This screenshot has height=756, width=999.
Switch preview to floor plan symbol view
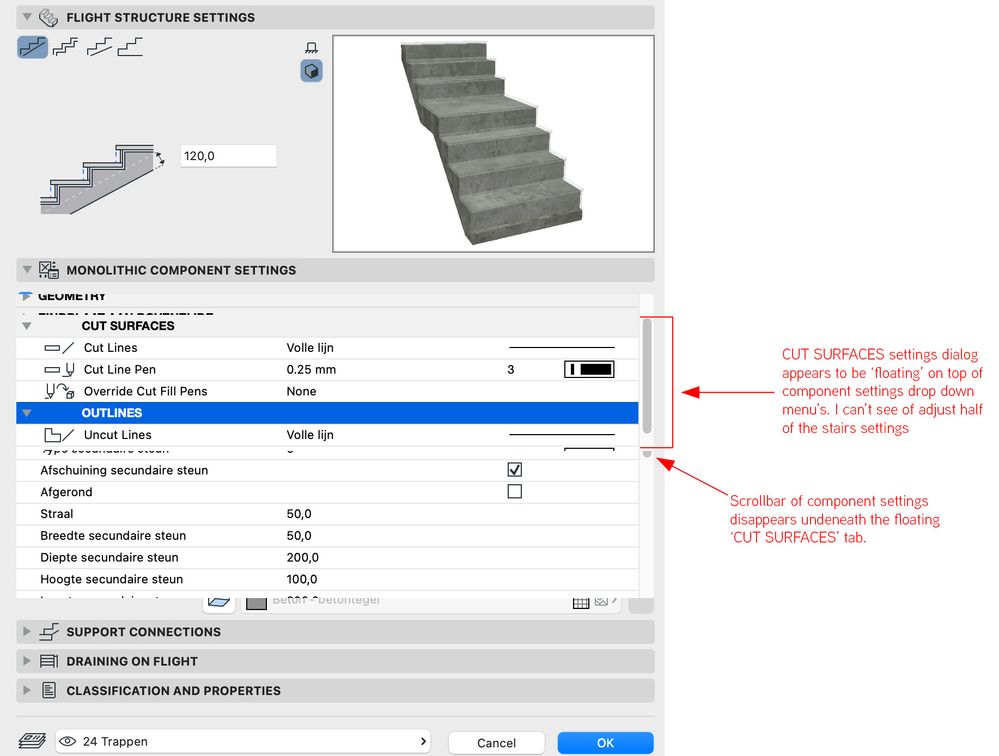[311, 48]
